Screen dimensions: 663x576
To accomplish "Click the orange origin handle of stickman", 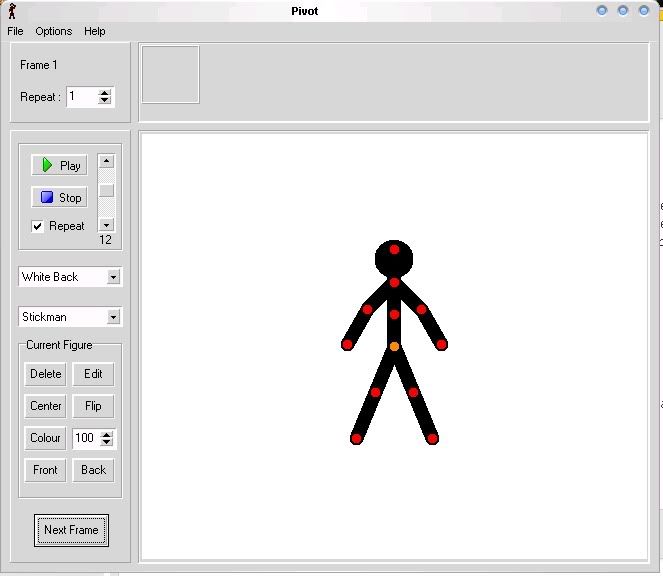I will pos(394,346).
